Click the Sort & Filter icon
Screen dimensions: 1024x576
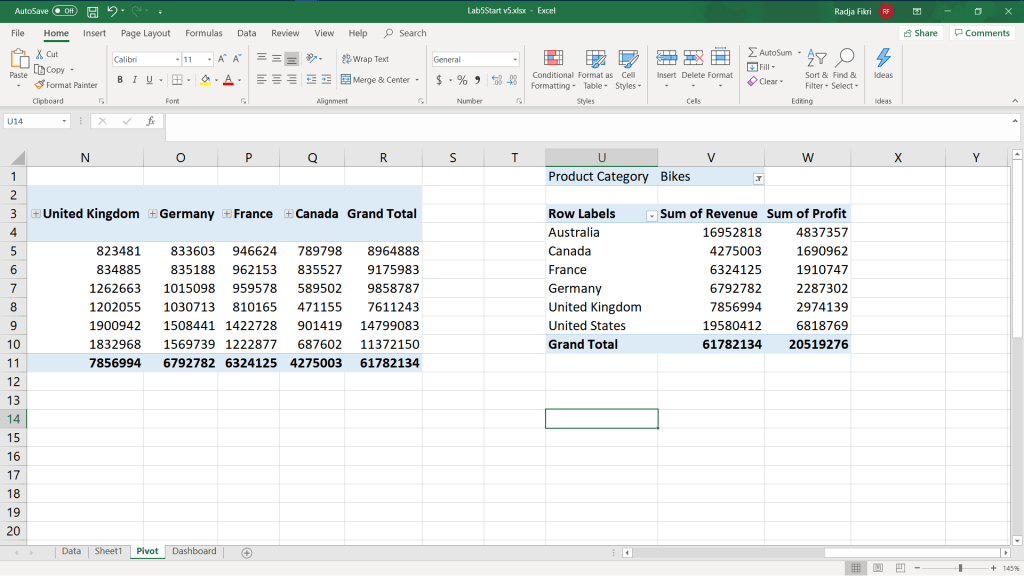pyautogui.click(x=816, y=58)
